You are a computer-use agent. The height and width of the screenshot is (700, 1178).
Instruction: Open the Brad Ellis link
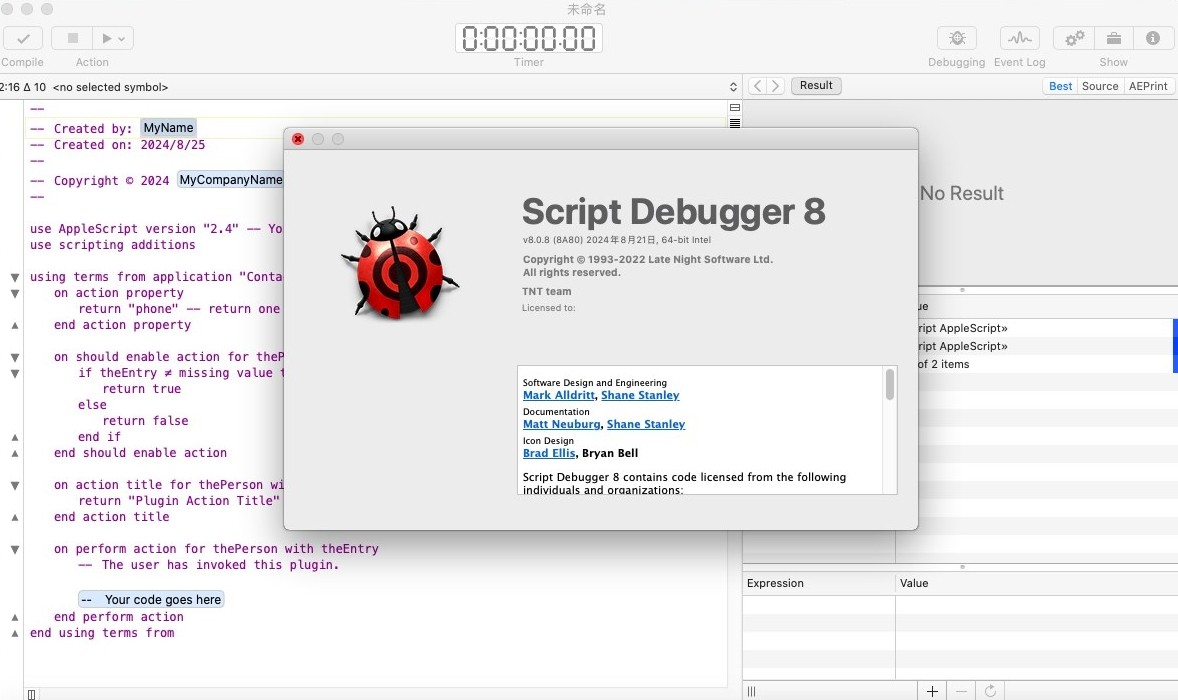pyautogui.click(x=549, y=453)
